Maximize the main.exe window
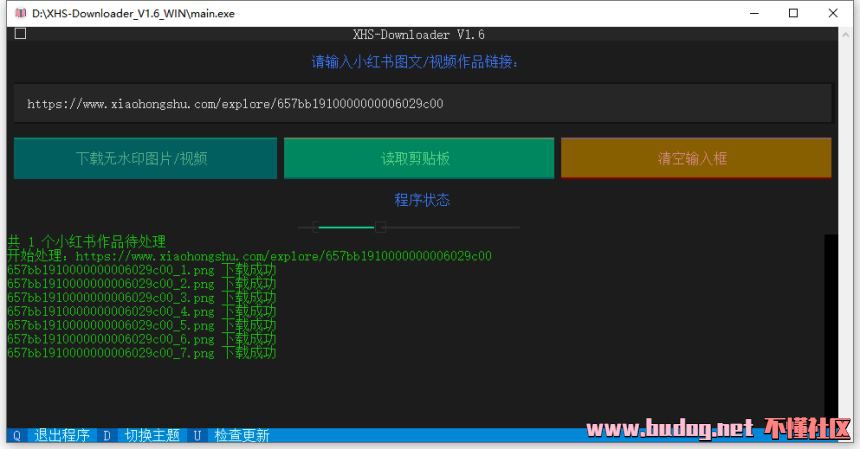This screenshot has width=860, height=449. (793, 13)
